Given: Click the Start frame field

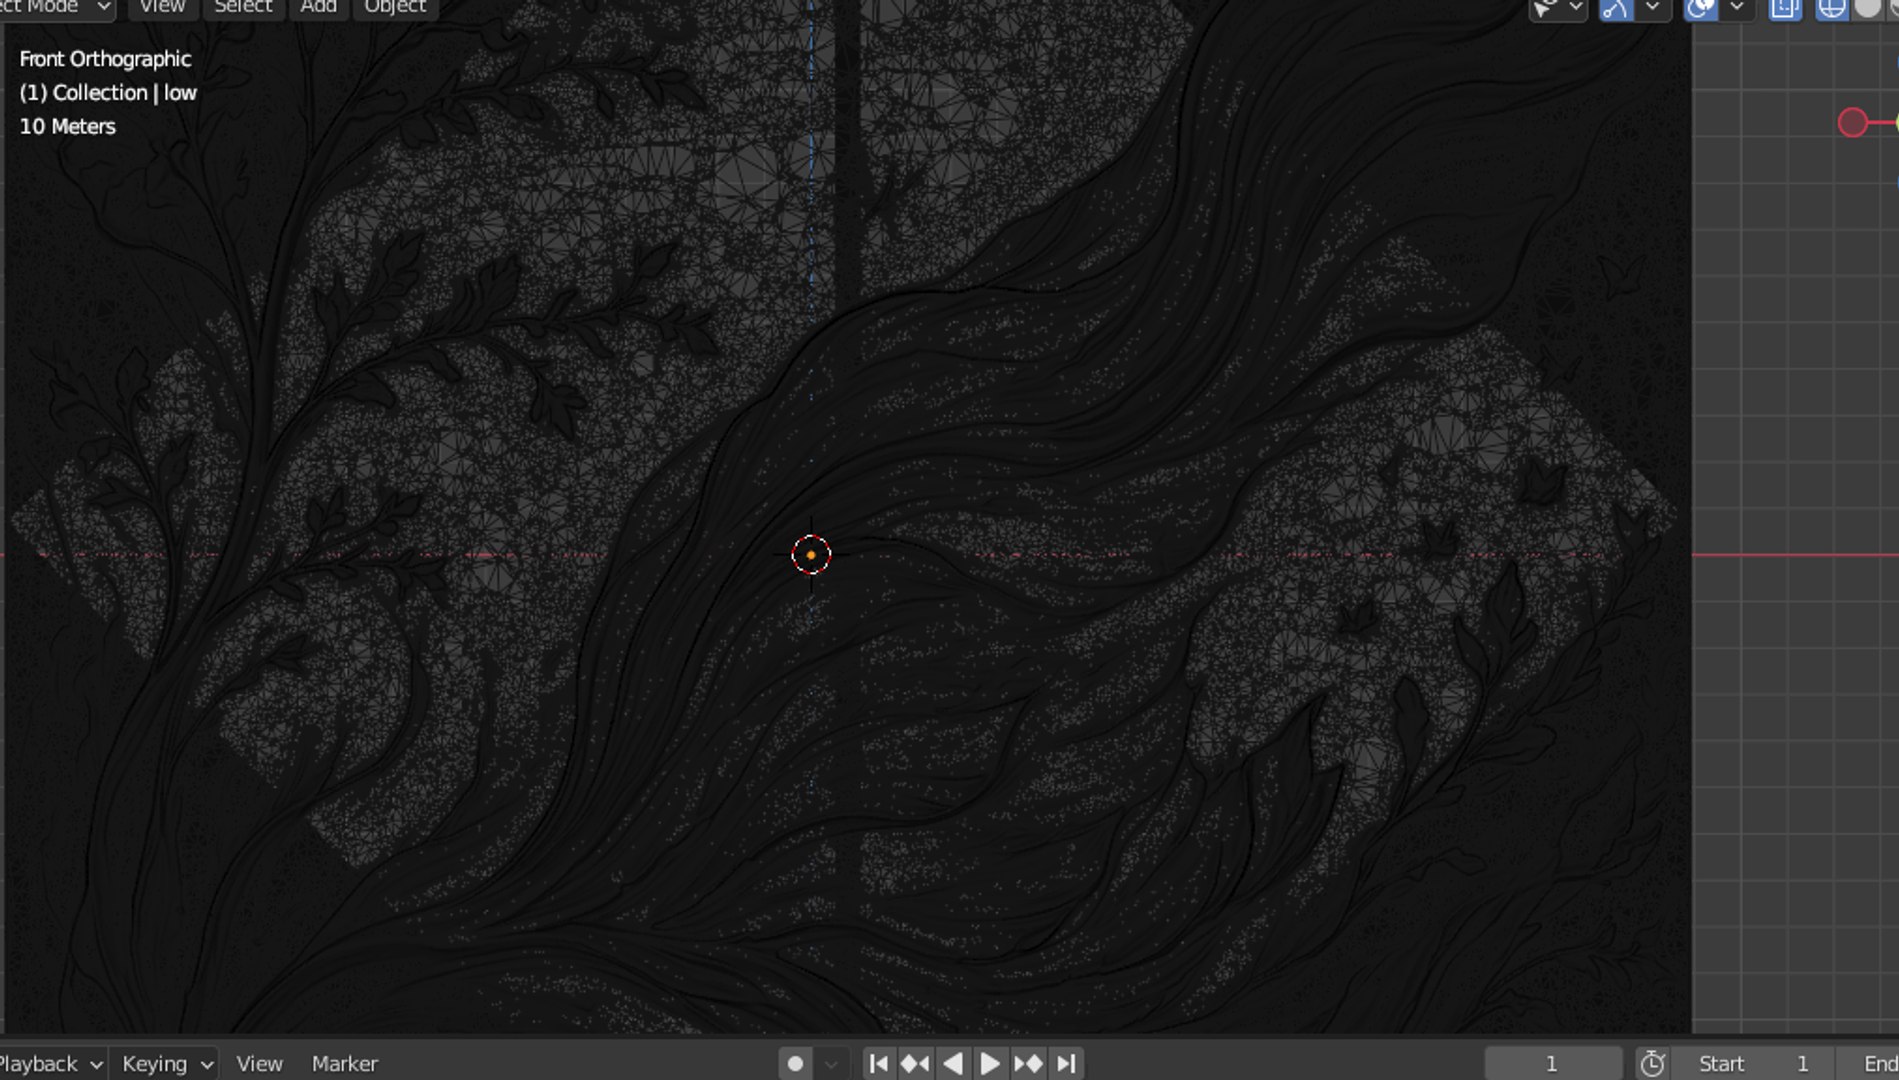Looking at the screenshot, I should click(1754, 1063).
